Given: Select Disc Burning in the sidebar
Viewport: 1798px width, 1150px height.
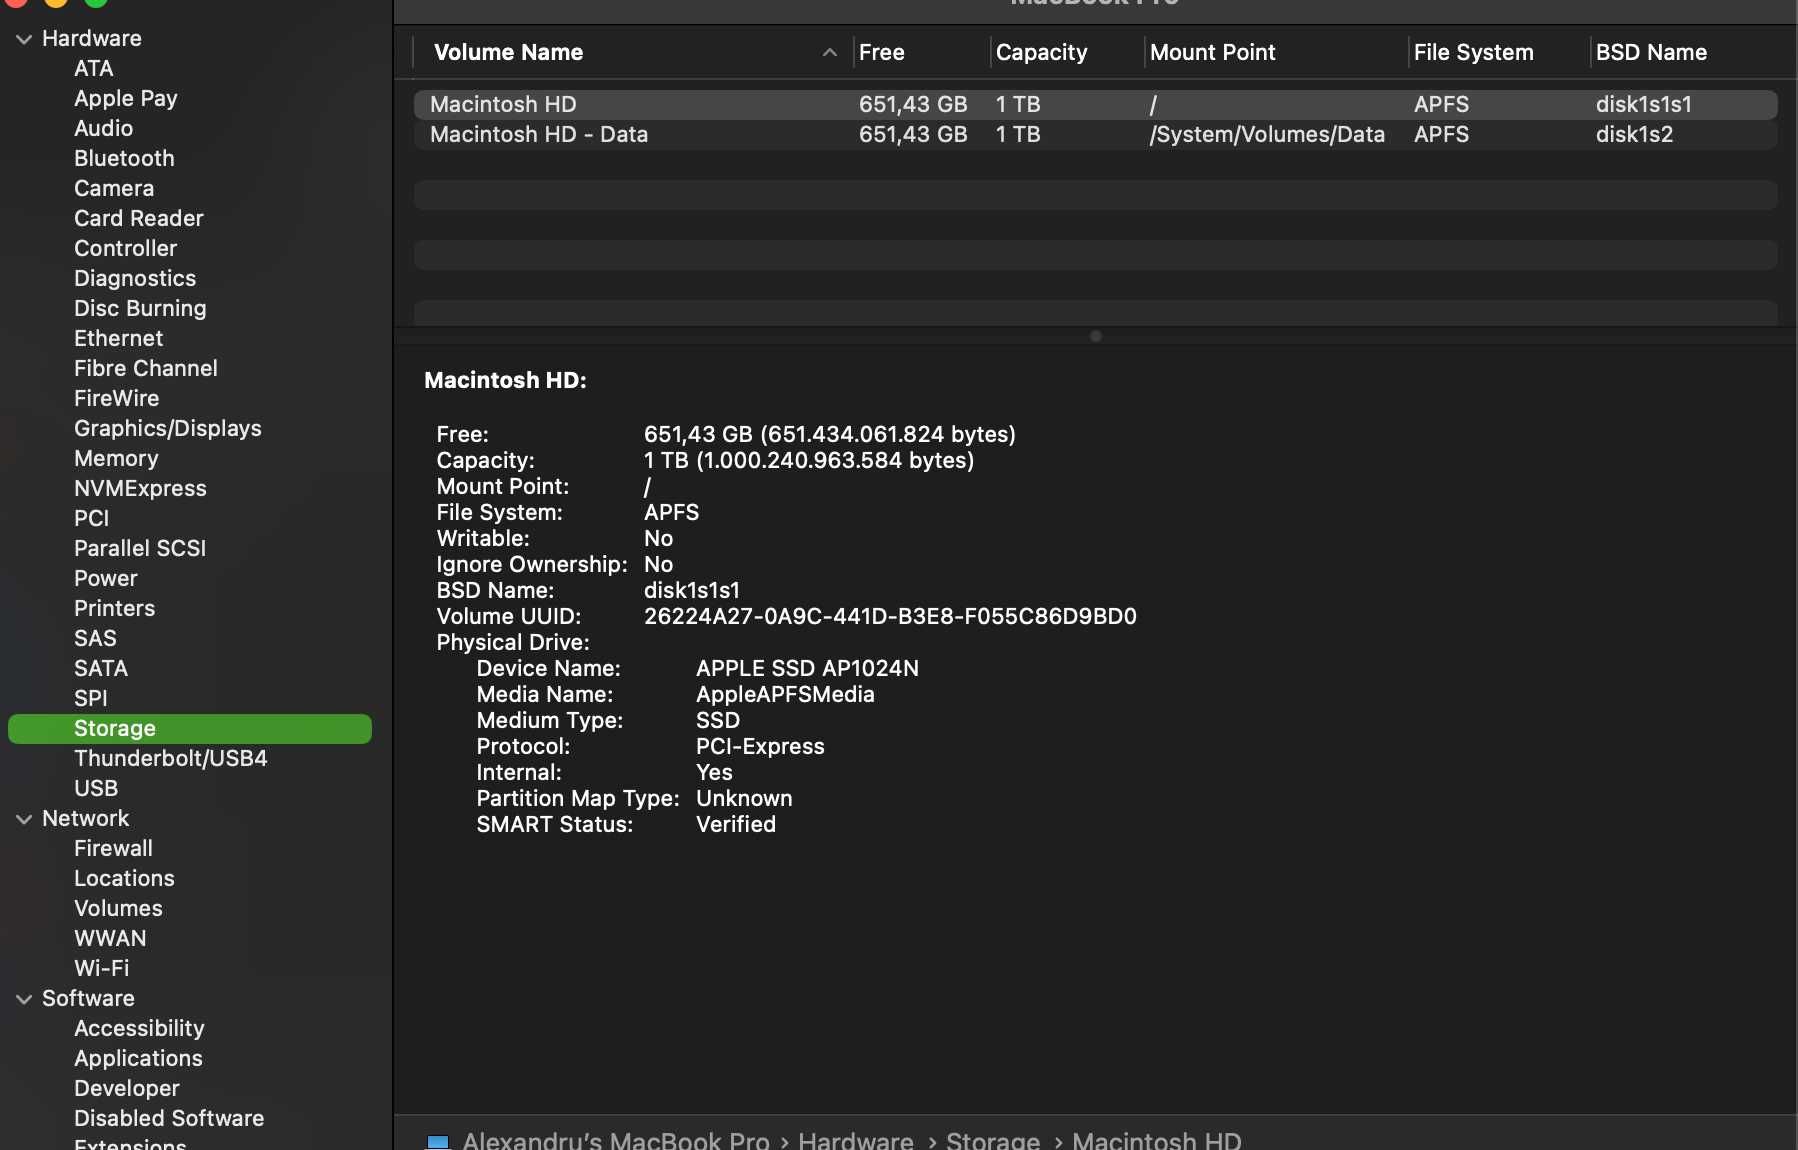Looking at the screenshot, I should pos(140,308).
